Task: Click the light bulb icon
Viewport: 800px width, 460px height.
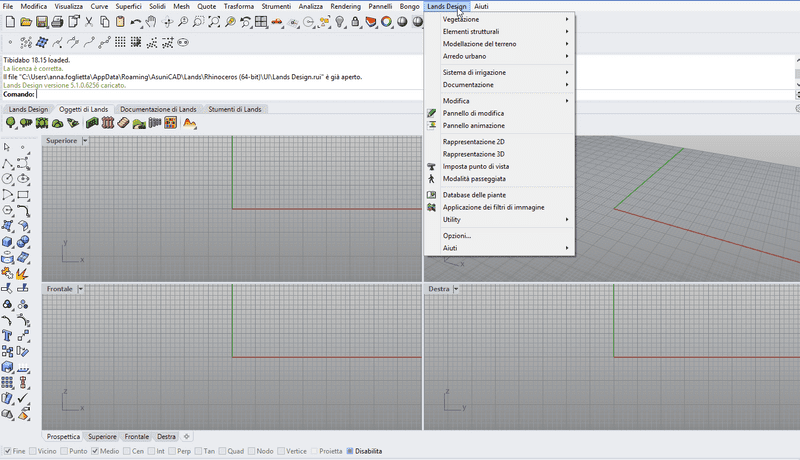Action: click(340, 21)
